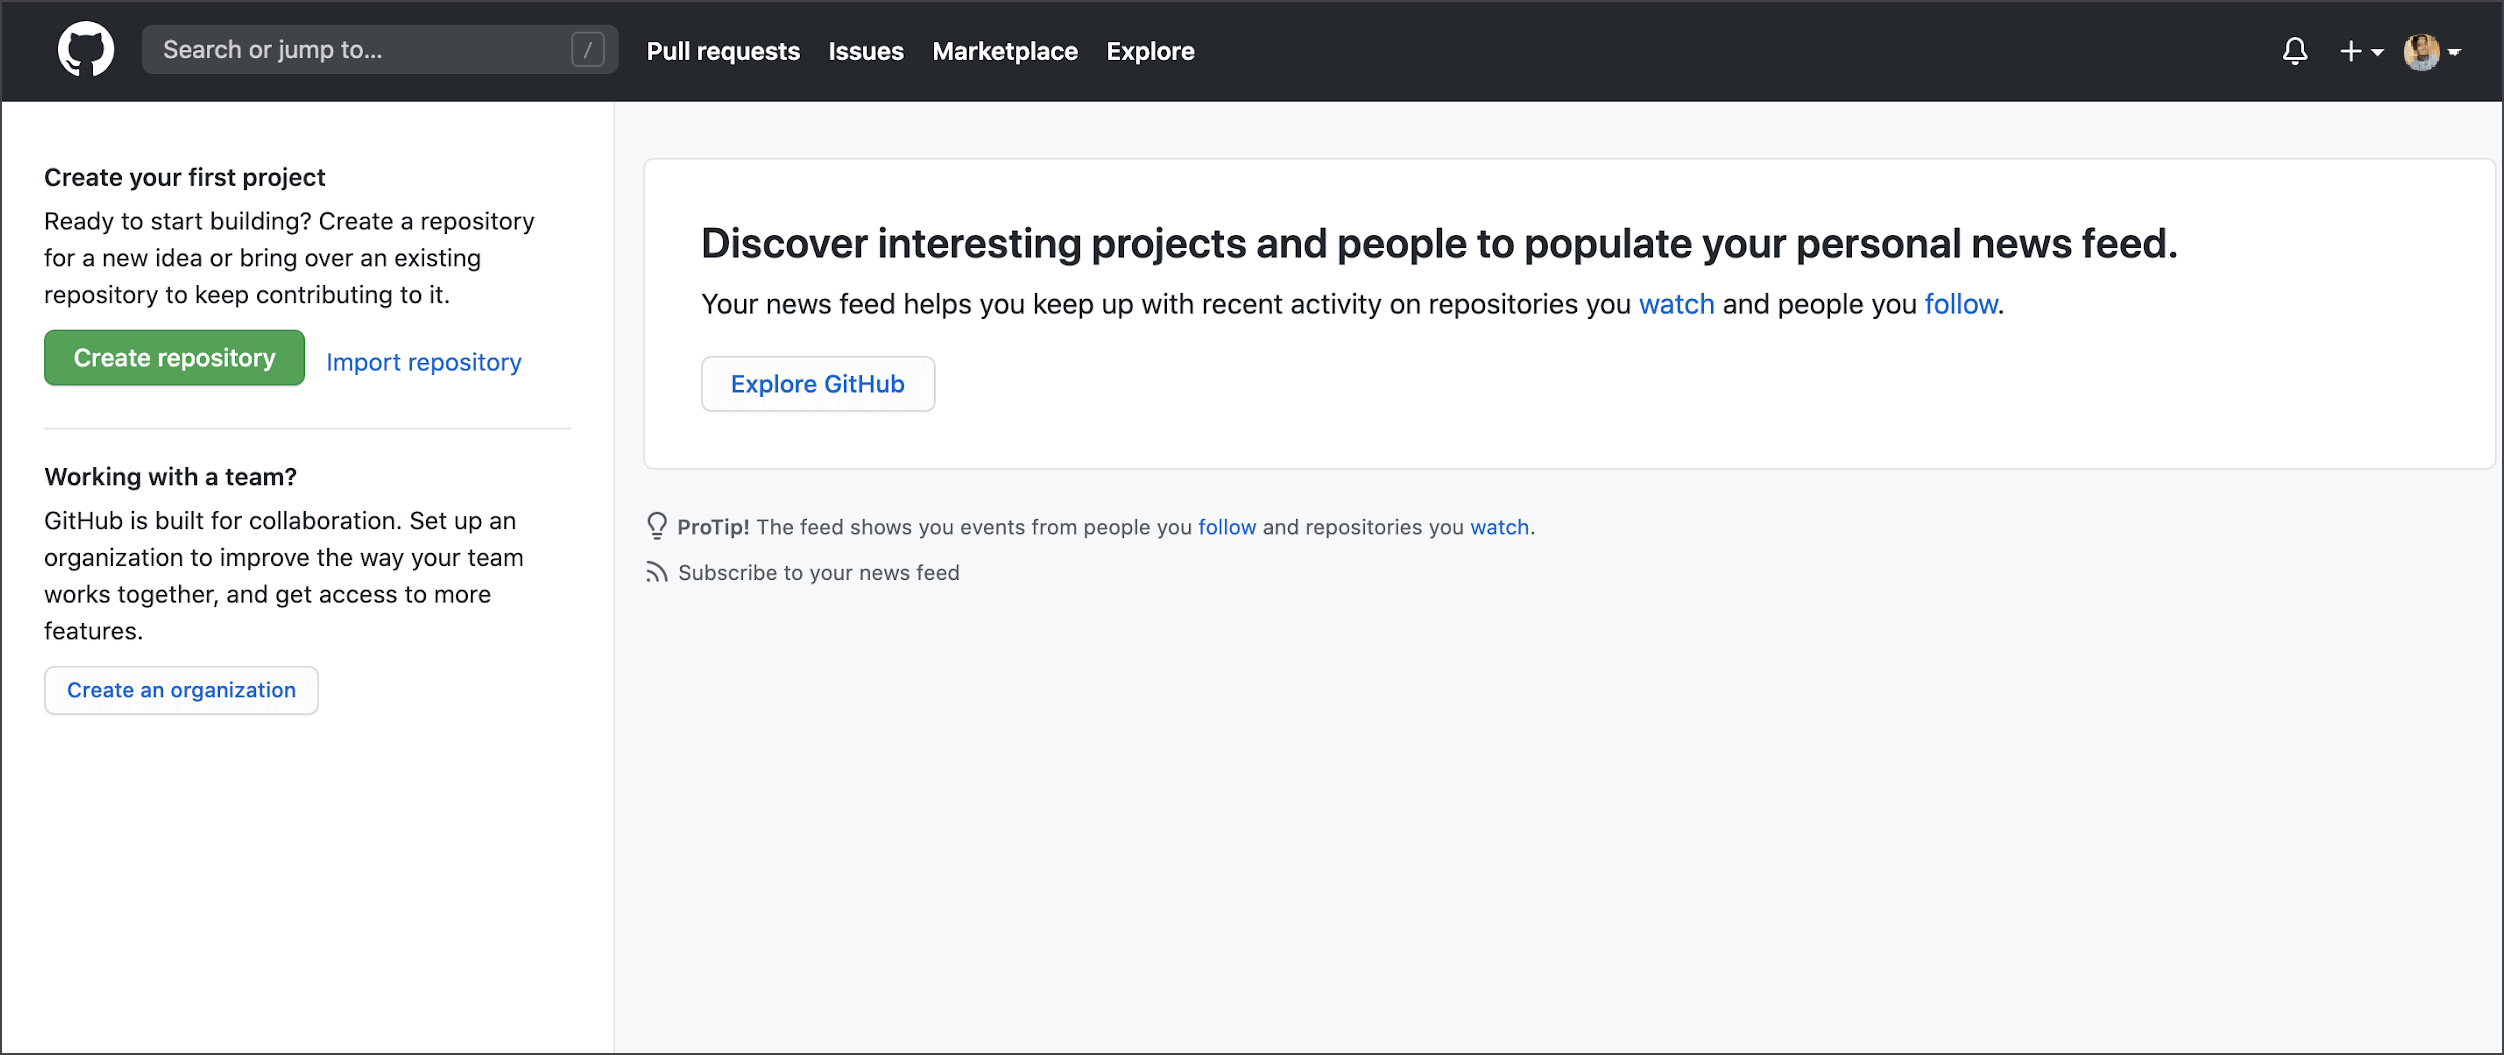The width and height of the screenshot is (2504, 1055).
Task: Click the green Create repository button
Action: click(174, 358)
